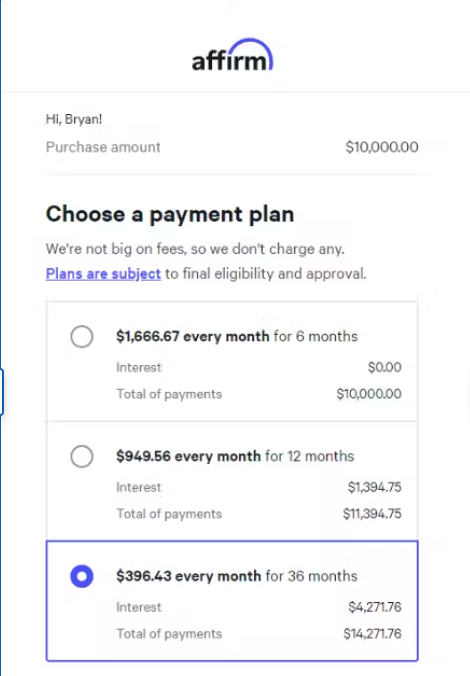Image resolution: width=470 pixels, height=676 pixels.
Task: Click the $0.00 interest amount
Action: coord(385,367)
